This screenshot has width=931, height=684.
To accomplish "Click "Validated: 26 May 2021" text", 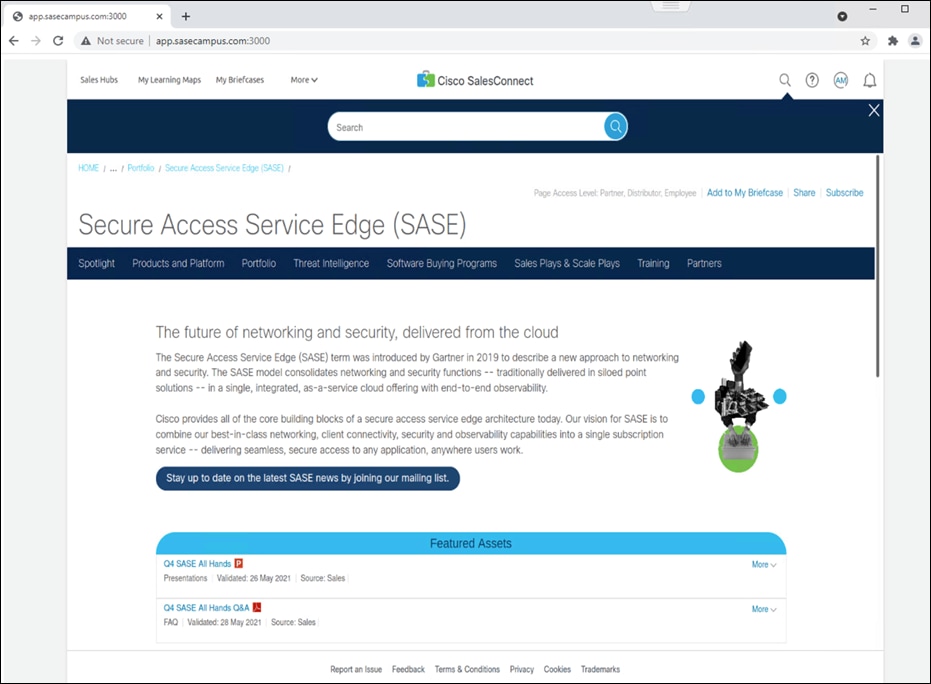I will tap(254, 578).
